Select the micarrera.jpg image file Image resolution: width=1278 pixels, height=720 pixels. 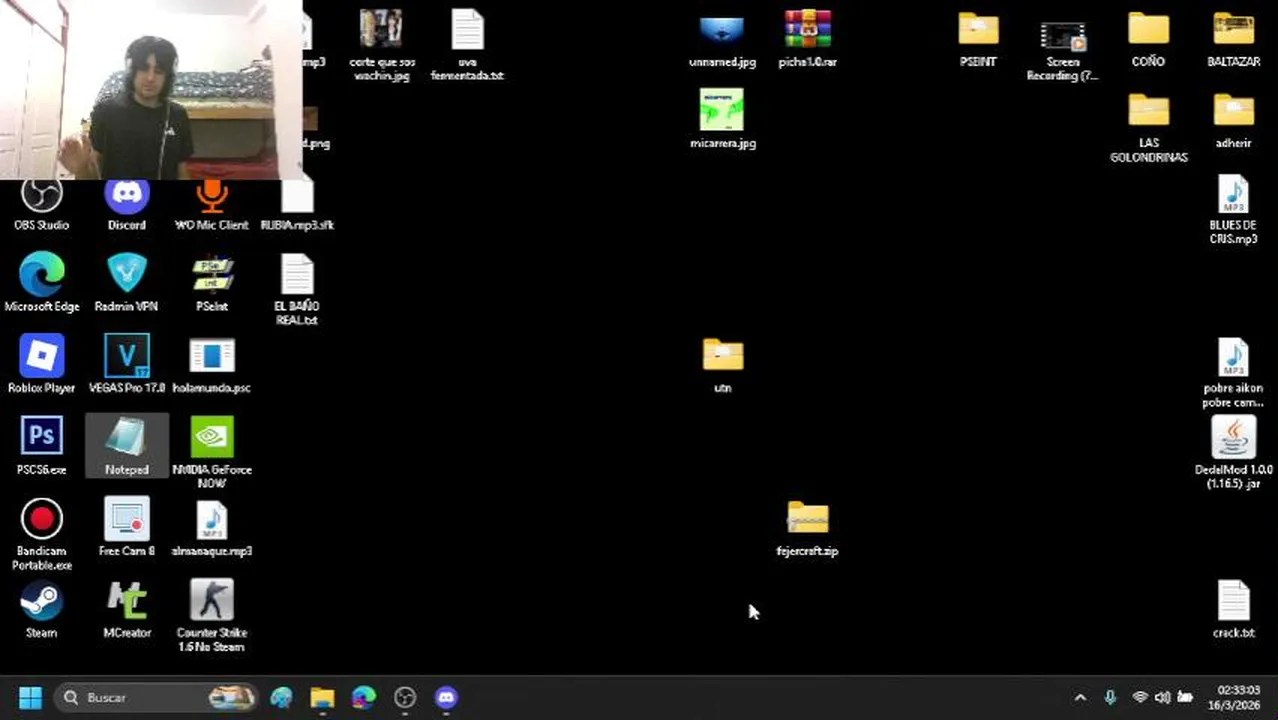coord(722,120)
